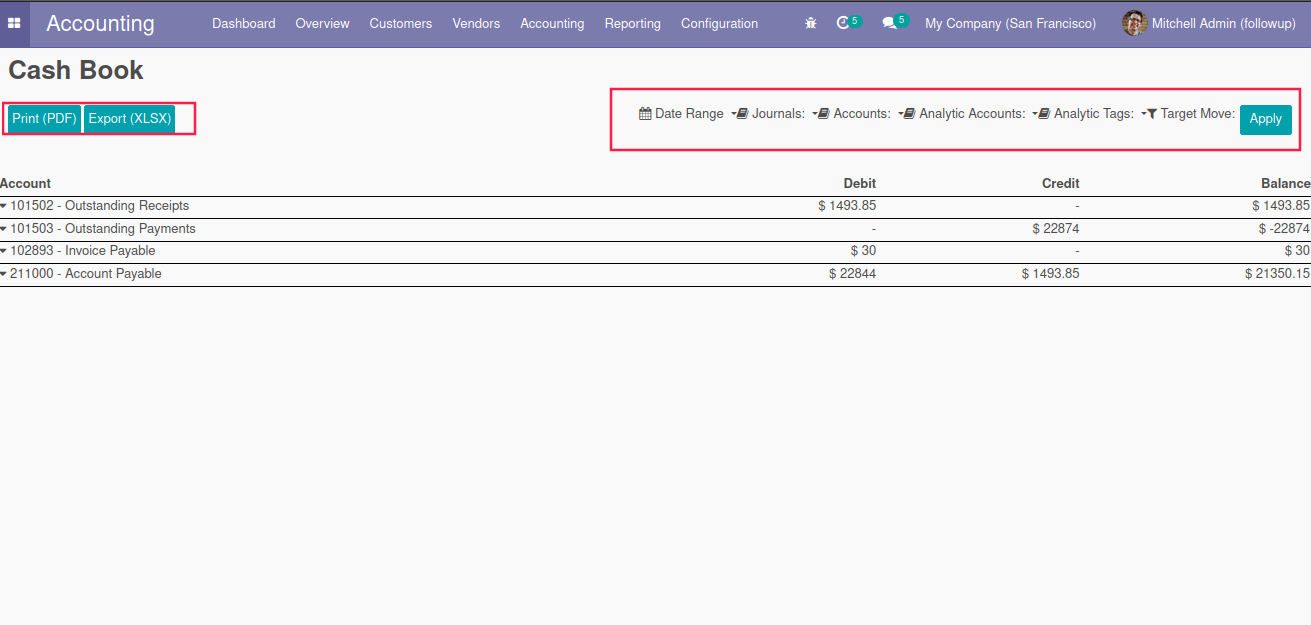The width and height of the screenshot is (1311, 625).
Task: Open the Reporting menu
Action: [x=633, y=23]
